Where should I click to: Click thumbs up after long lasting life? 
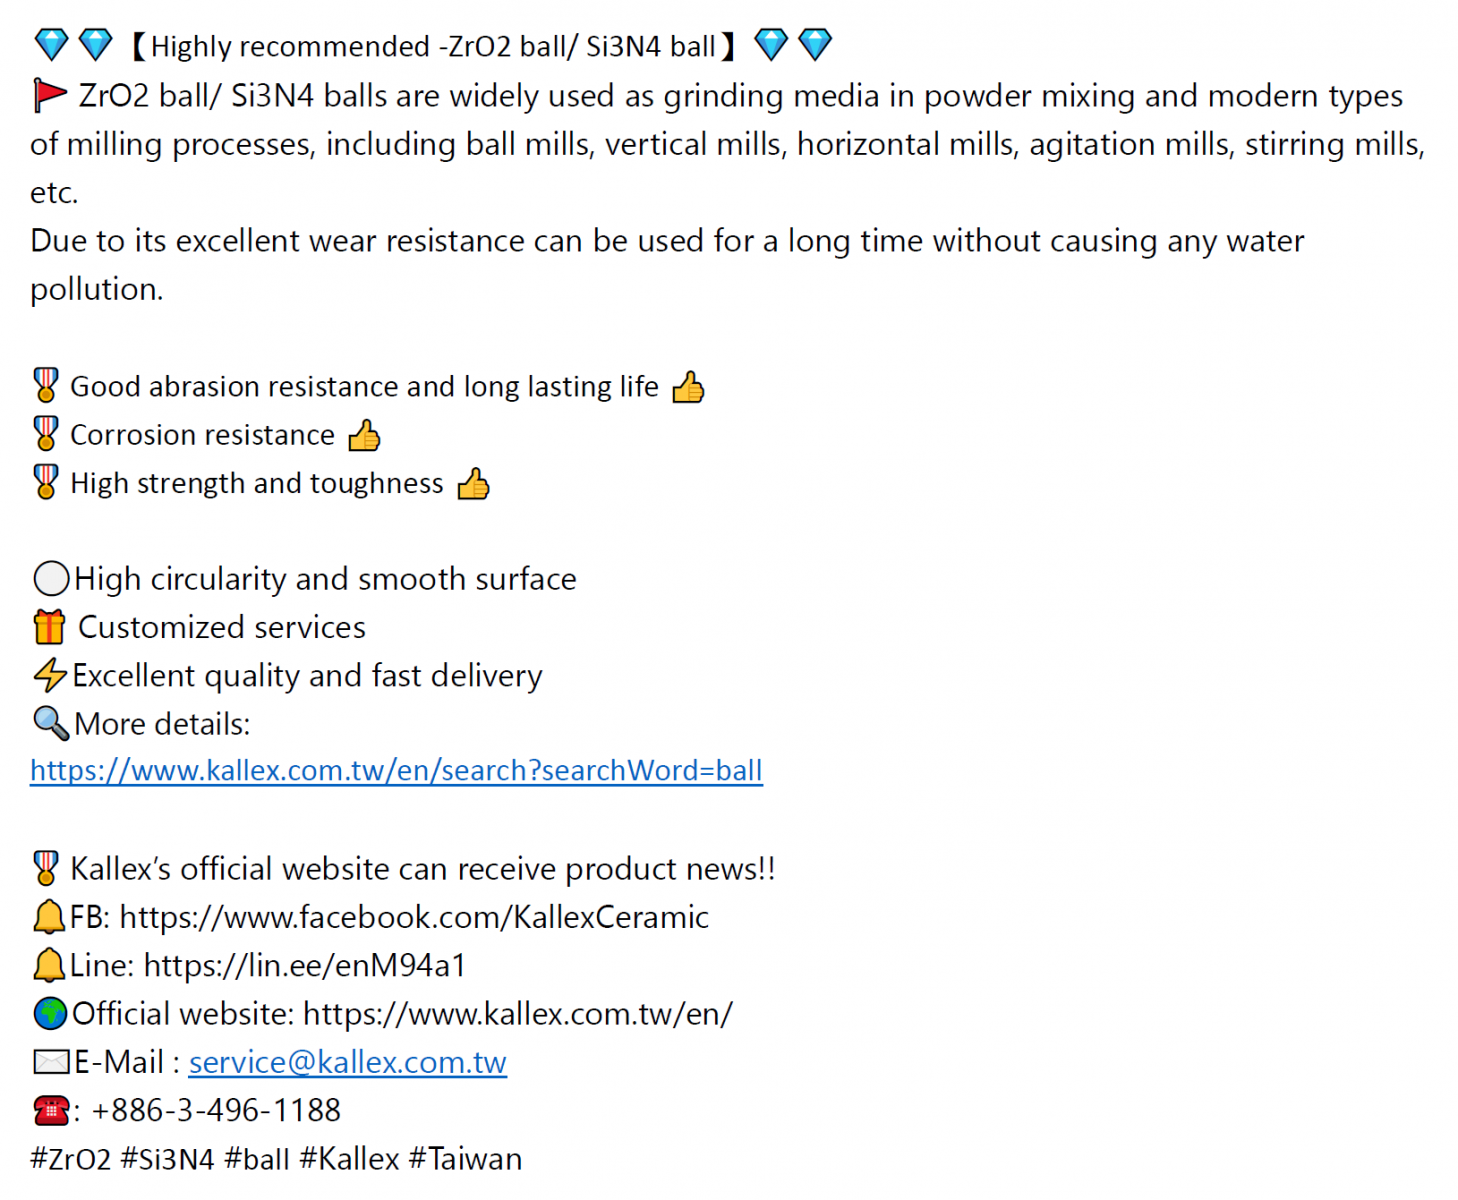tap(688, 387)
